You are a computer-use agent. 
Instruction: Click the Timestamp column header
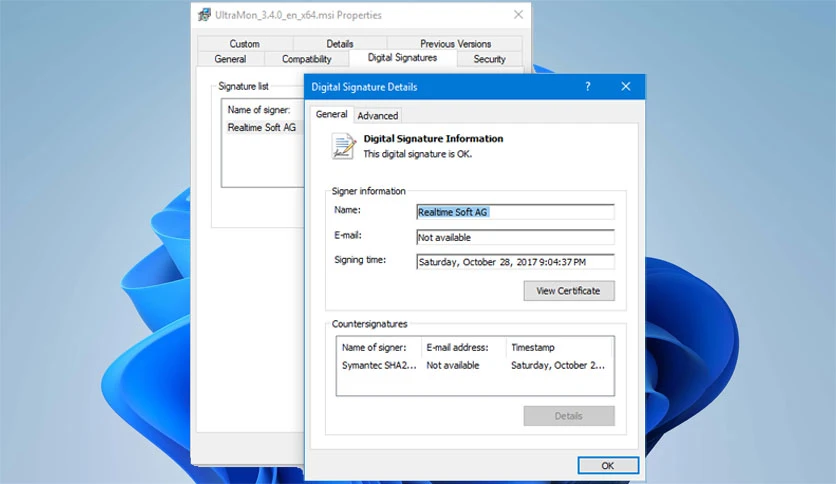(x=560, y=348)
